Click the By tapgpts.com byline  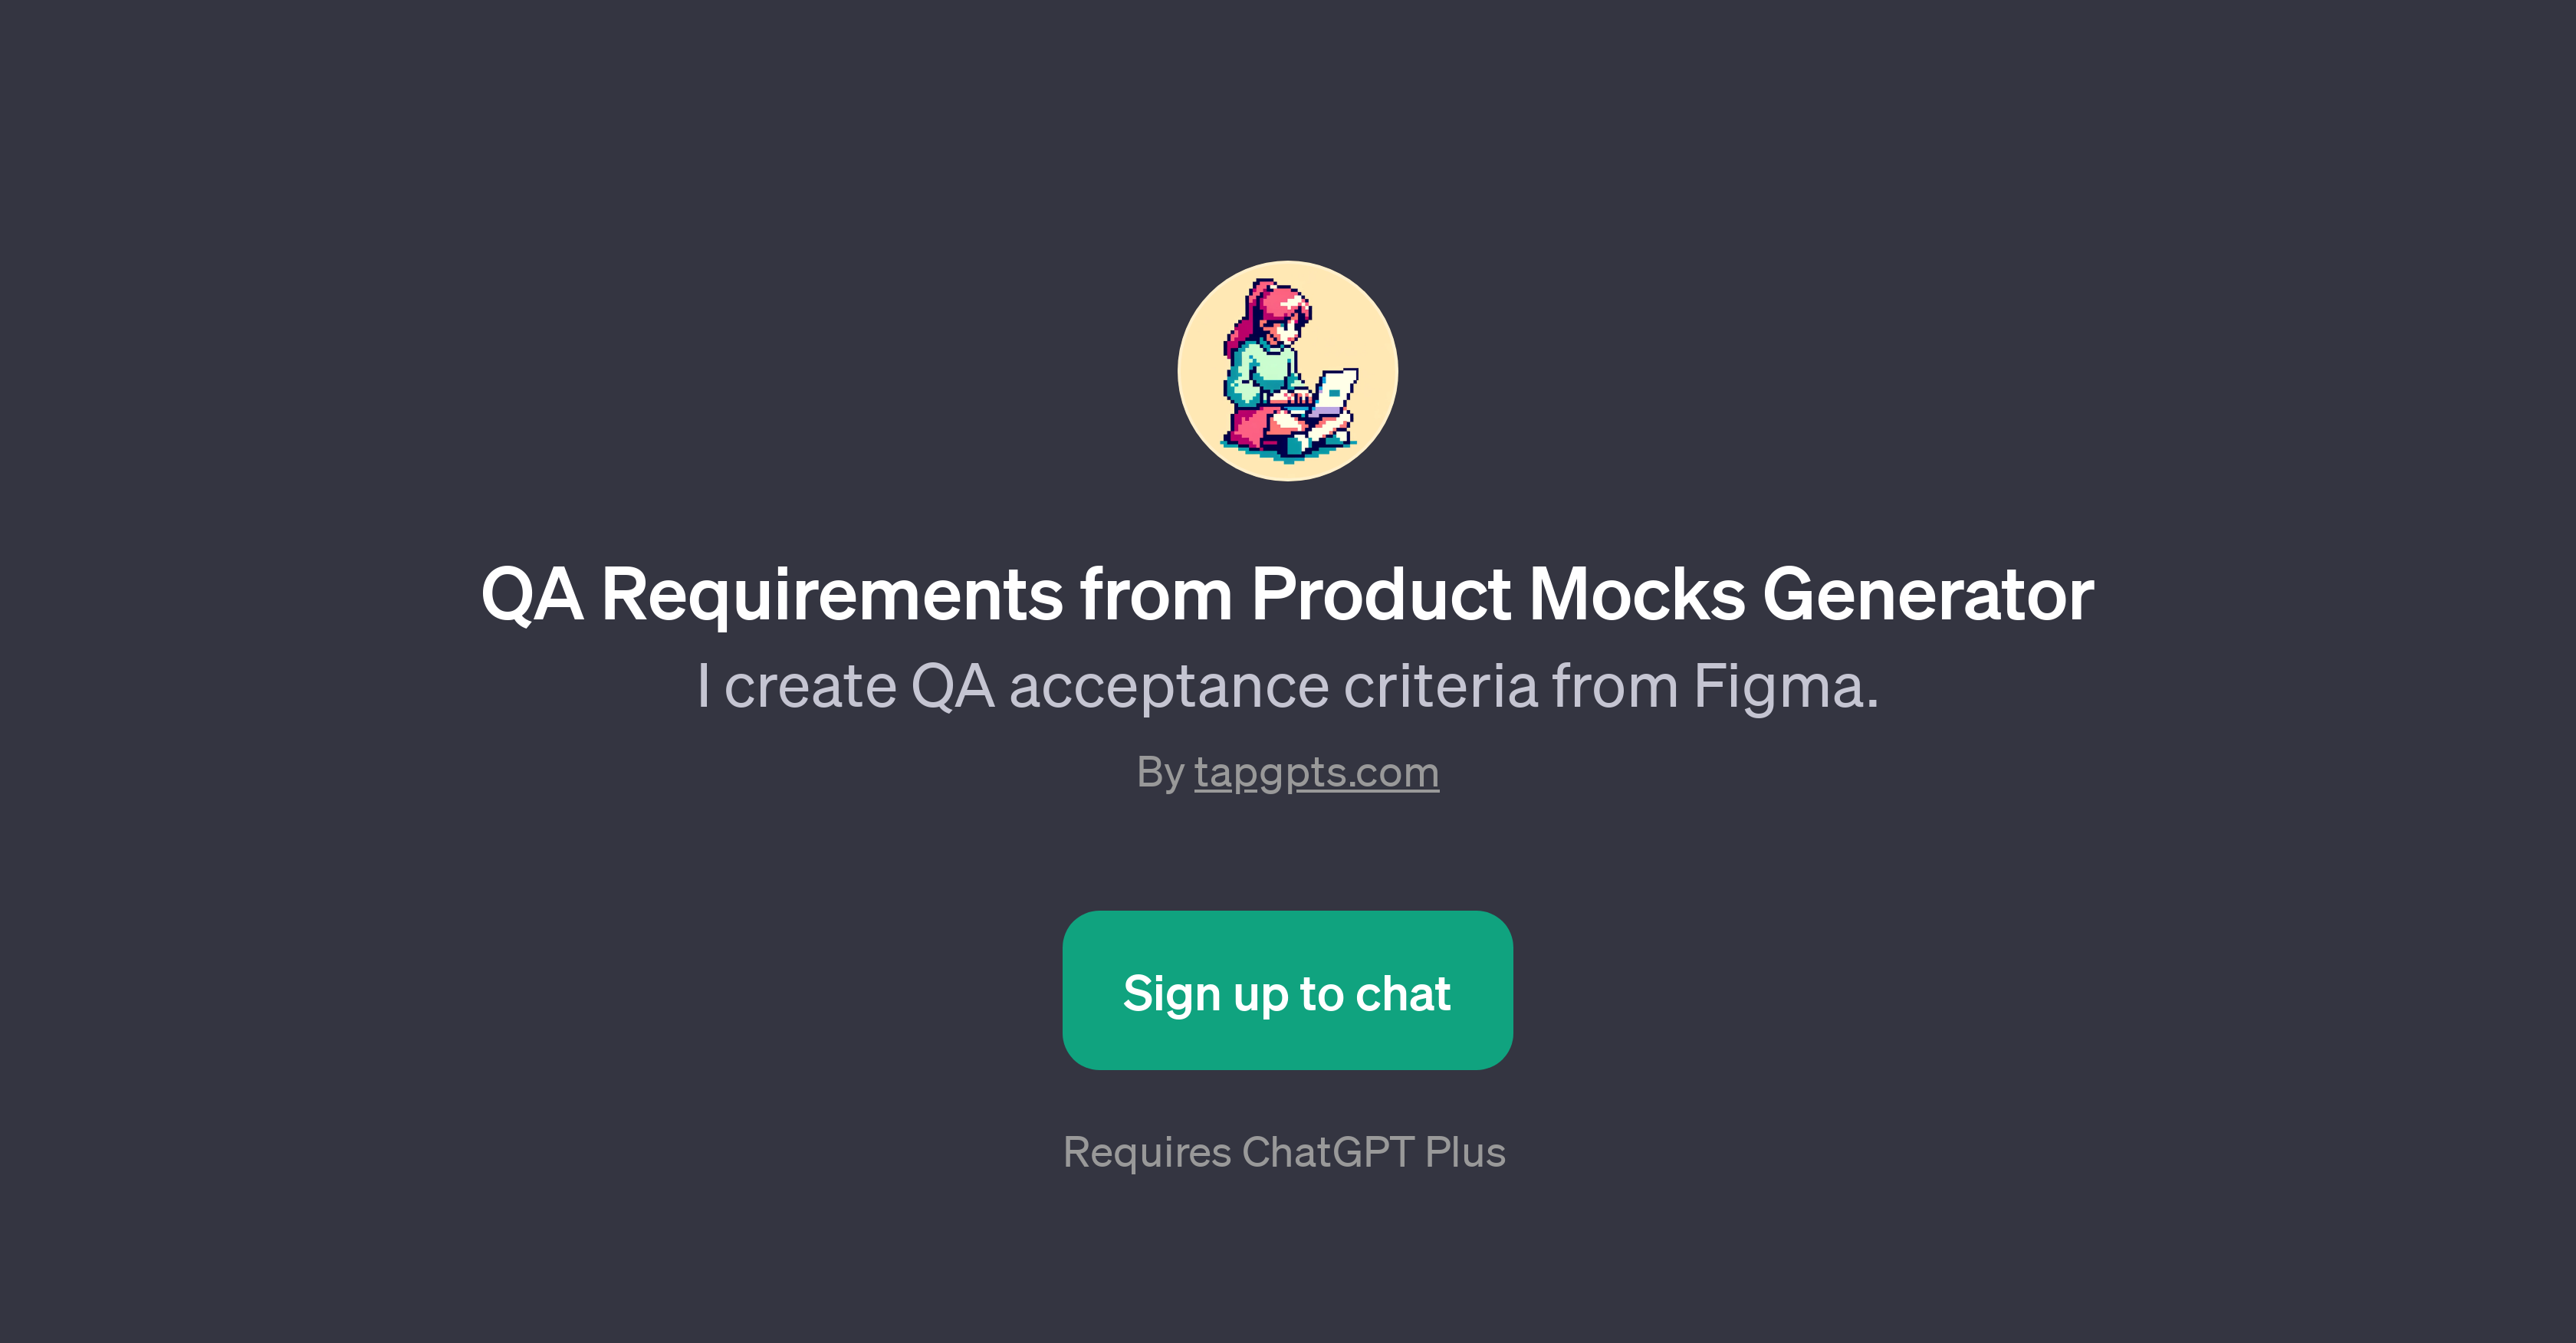pyautogui.click(x=1288, y=771)
